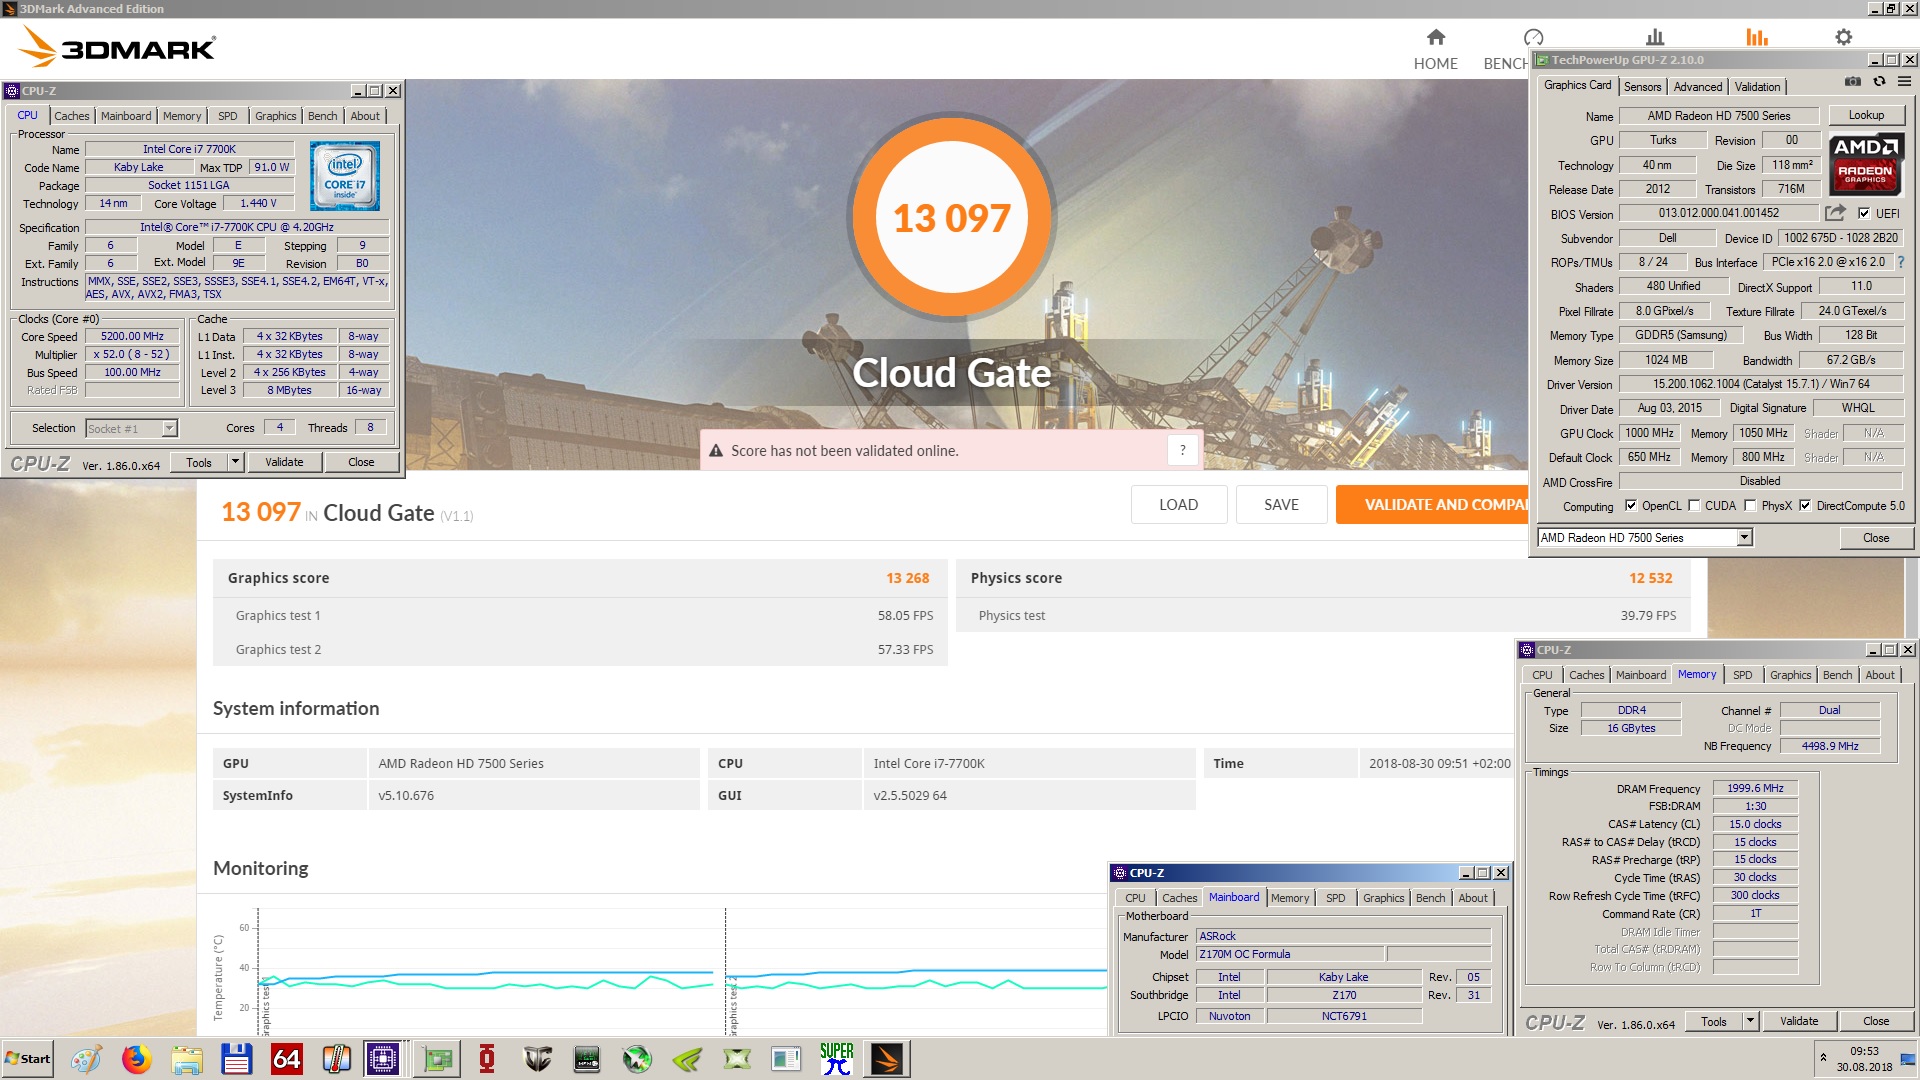Click VALIDATE AND COMPARE button

[1432, 504]
